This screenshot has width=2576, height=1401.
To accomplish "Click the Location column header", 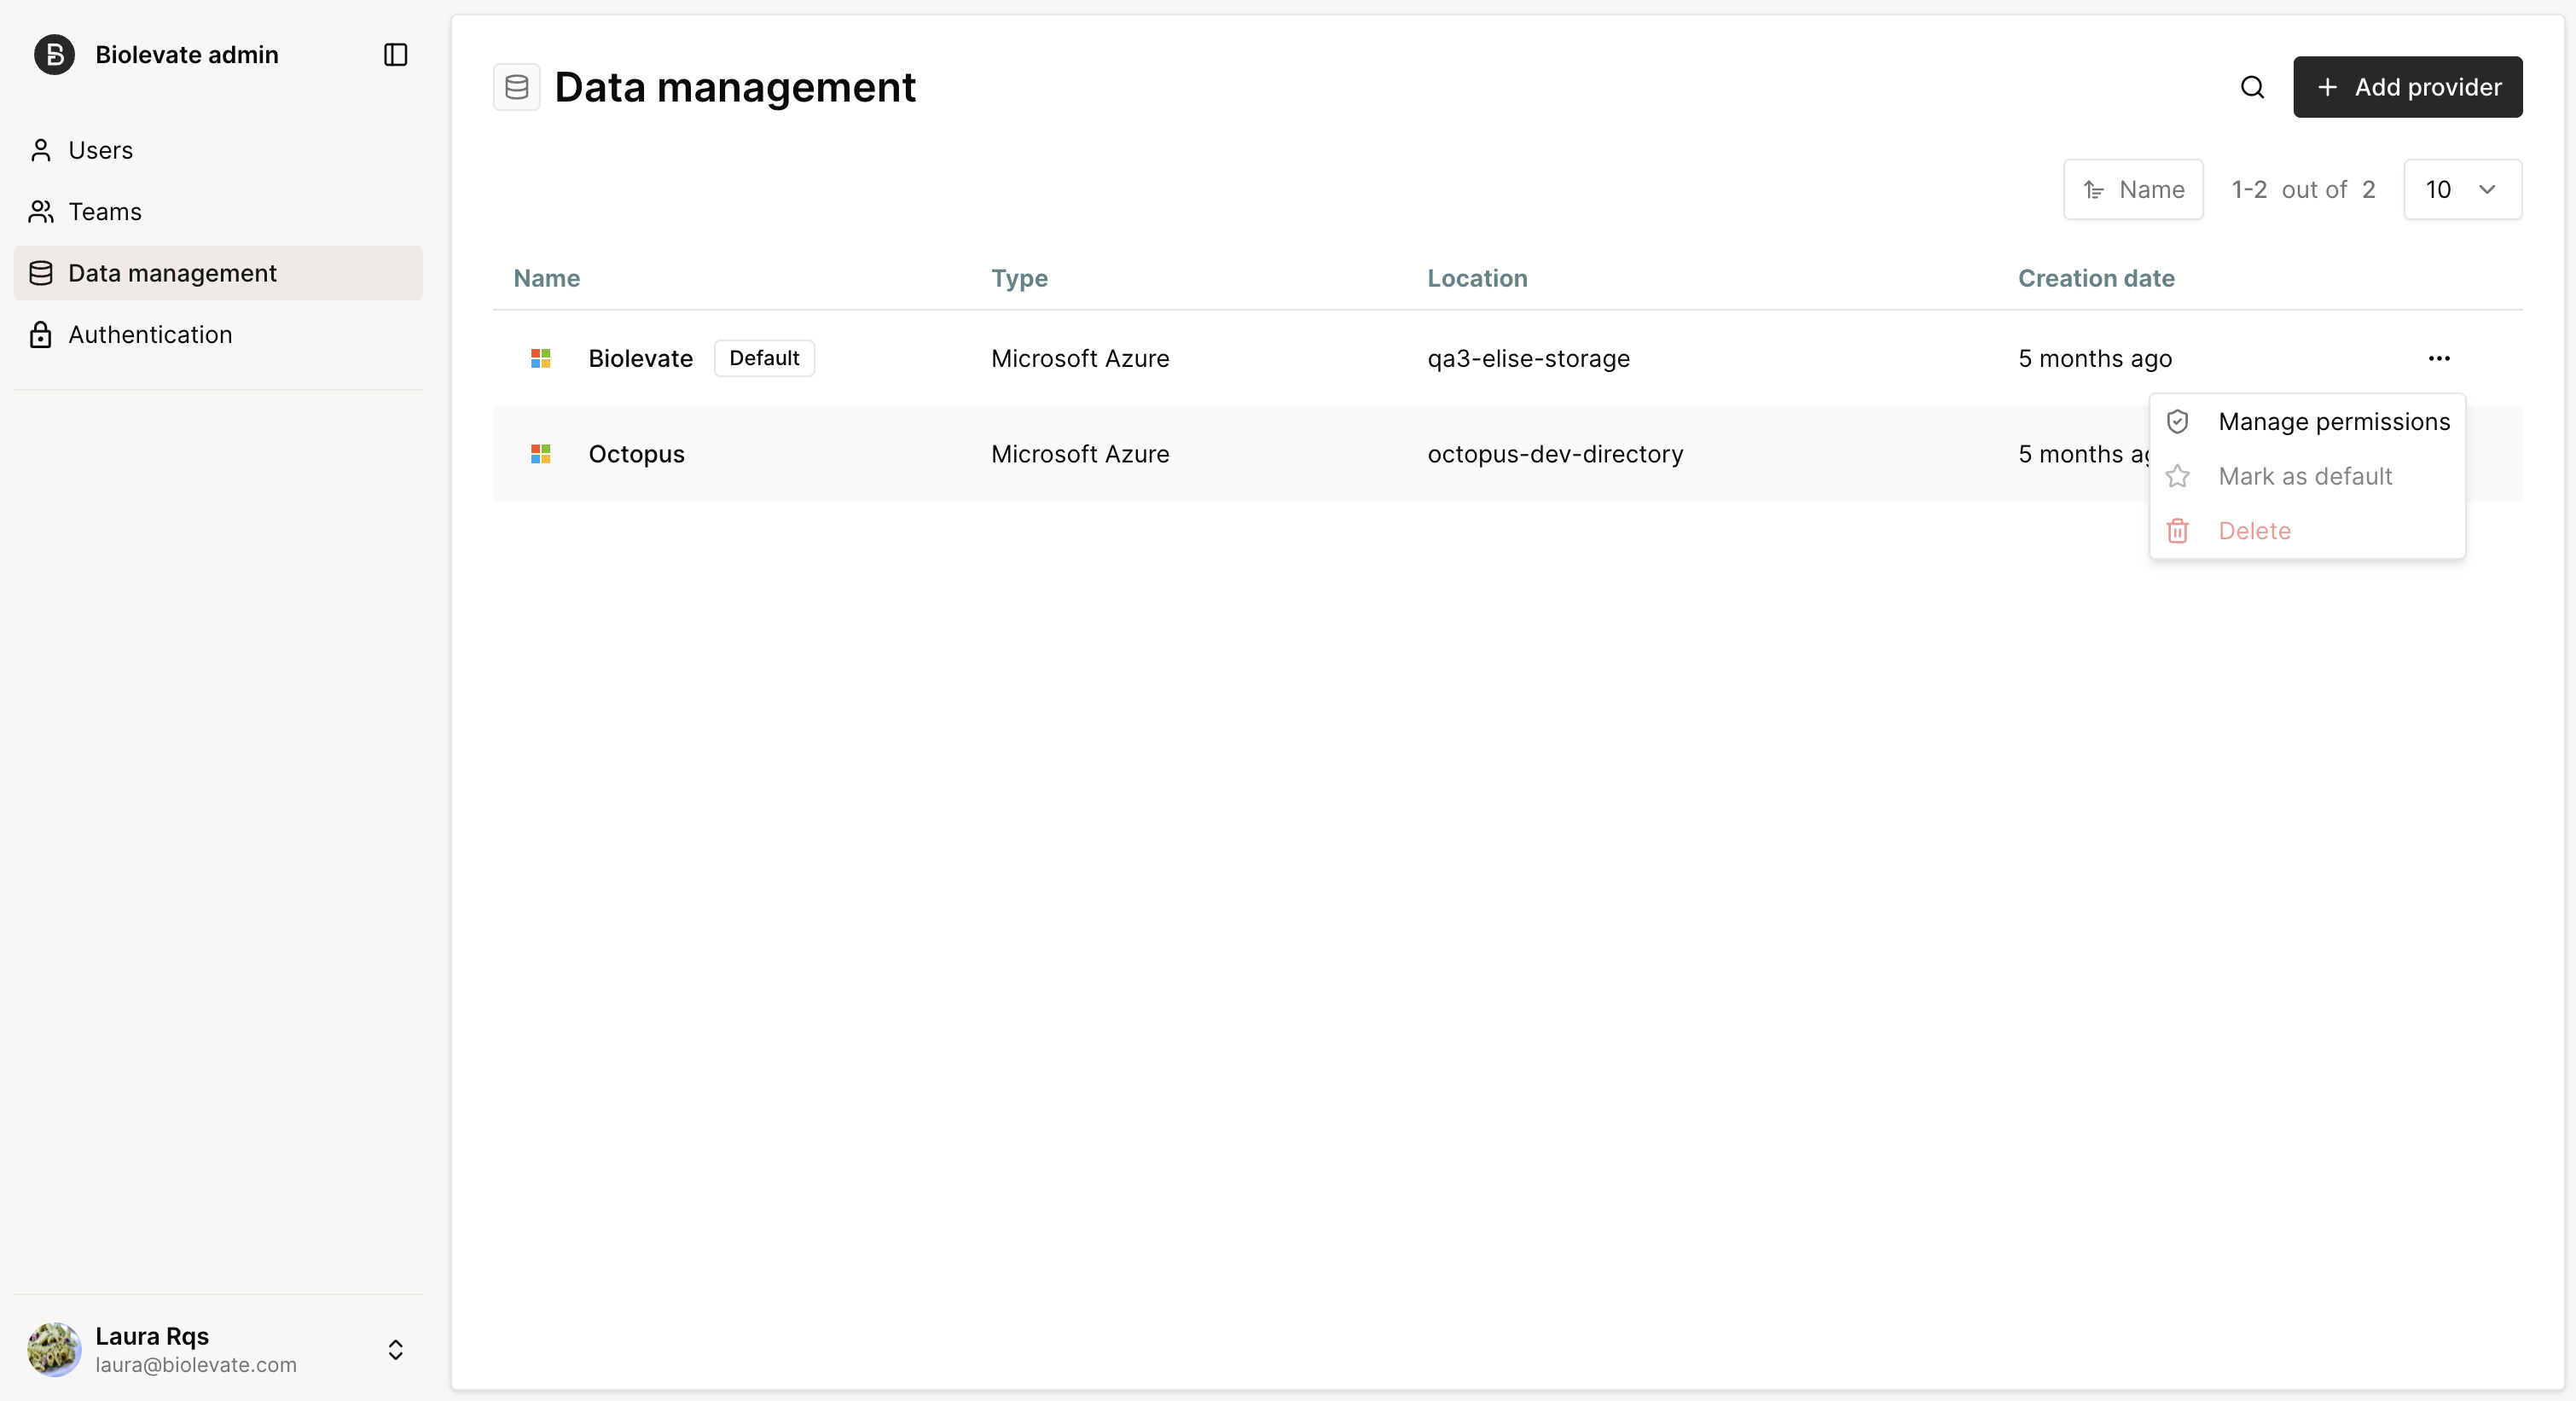I will pos(1477,278).
